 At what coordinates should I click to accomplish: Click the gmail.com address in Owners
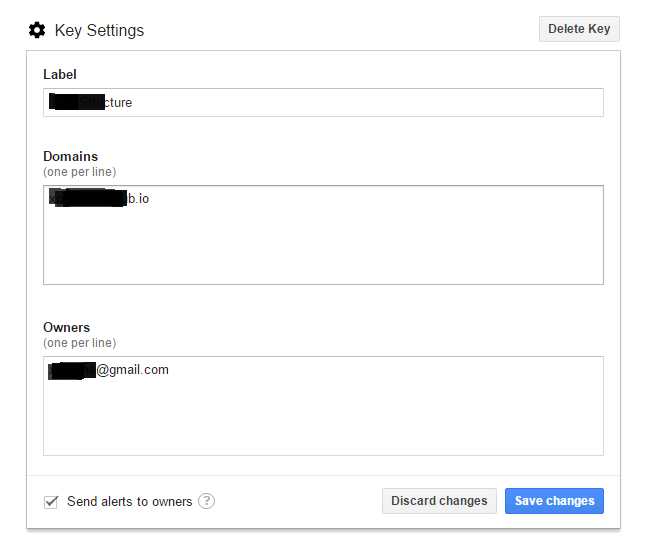132,370
